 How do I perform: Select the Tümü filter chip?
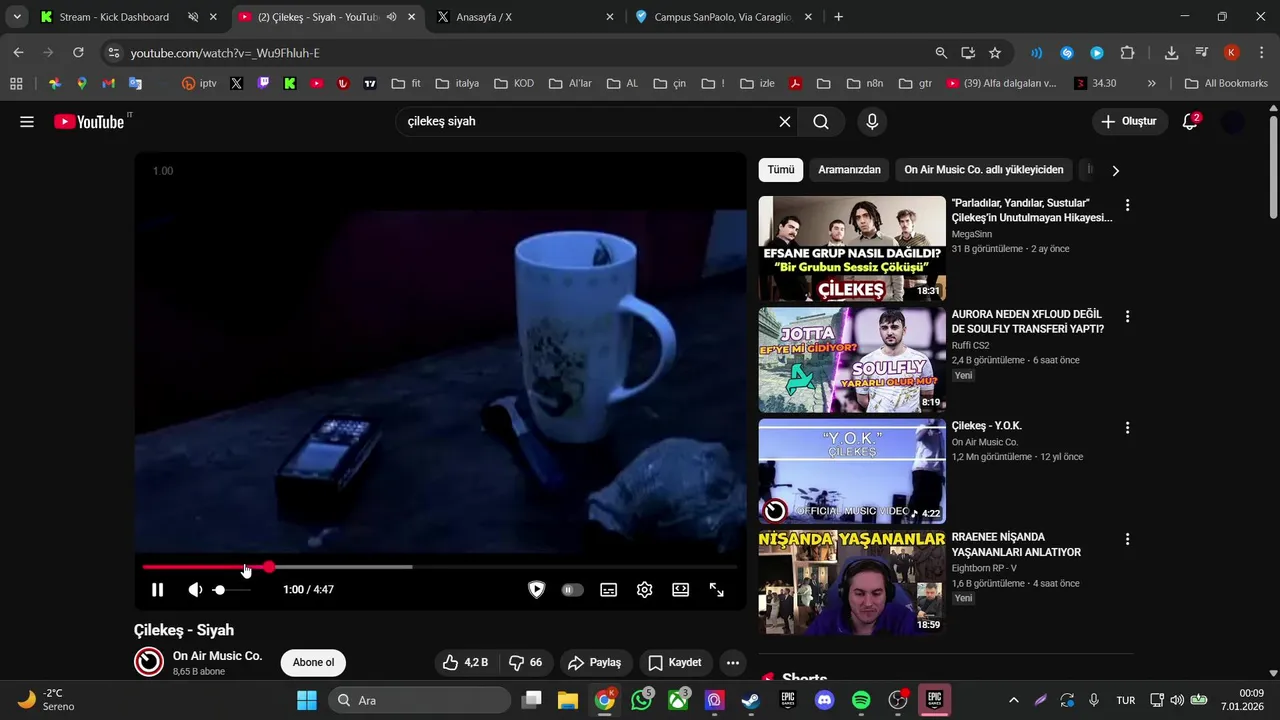tap(781, 170)
